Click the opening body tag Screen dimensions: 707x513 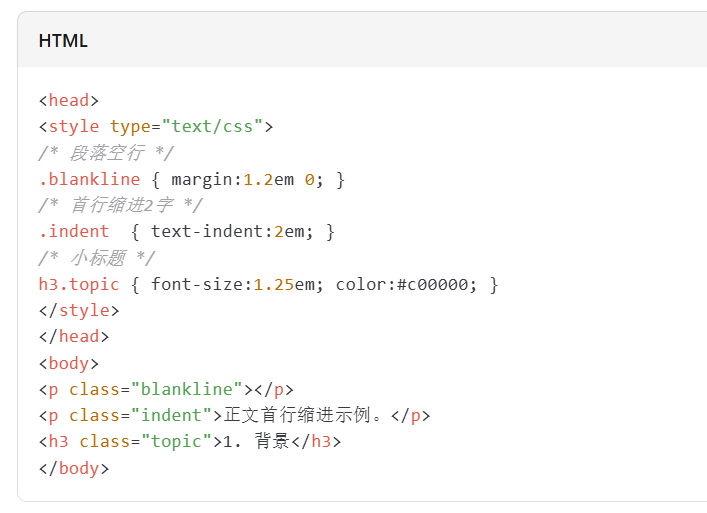pos(69,363)
